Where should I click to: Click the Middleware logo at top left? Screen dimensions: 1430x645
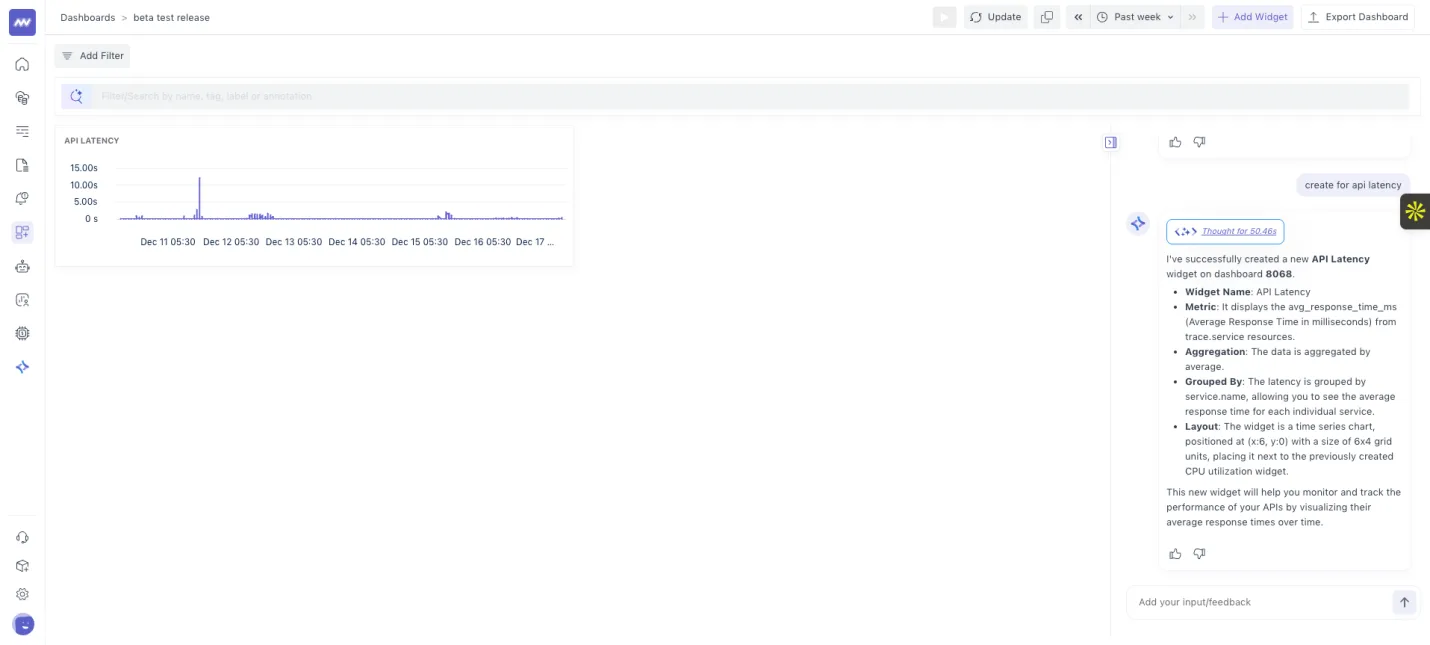(22, 22)
